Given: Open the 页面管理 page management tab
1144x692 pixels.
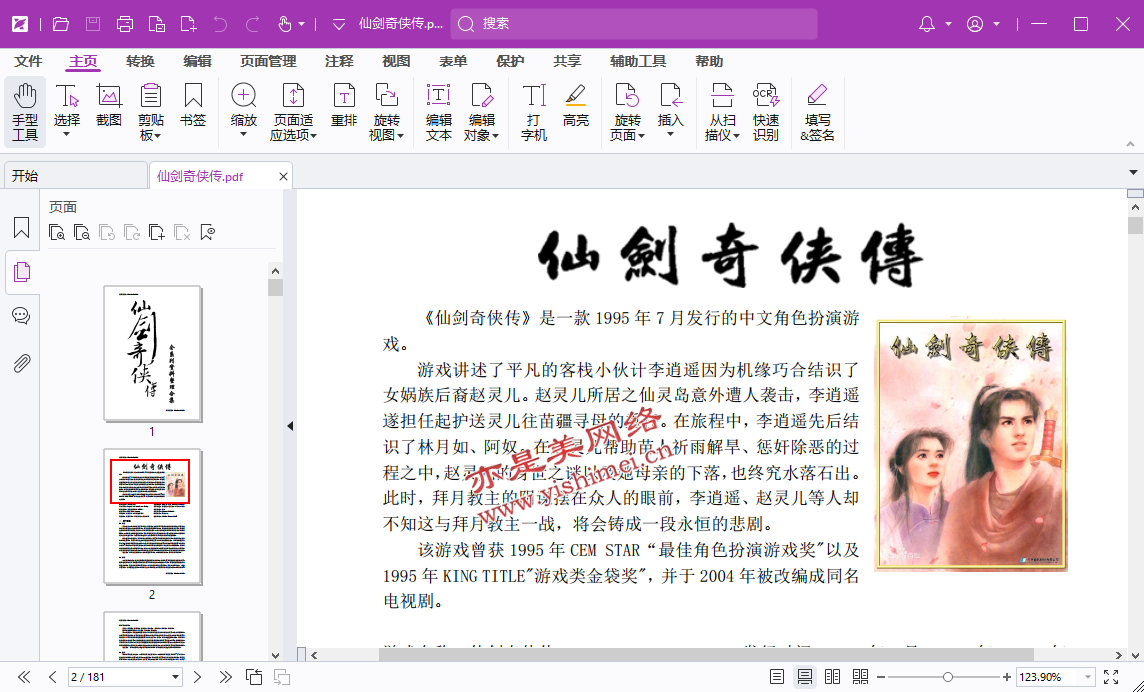Looking at the screenshot, I should pyautogui.click(x=268, y=61).
